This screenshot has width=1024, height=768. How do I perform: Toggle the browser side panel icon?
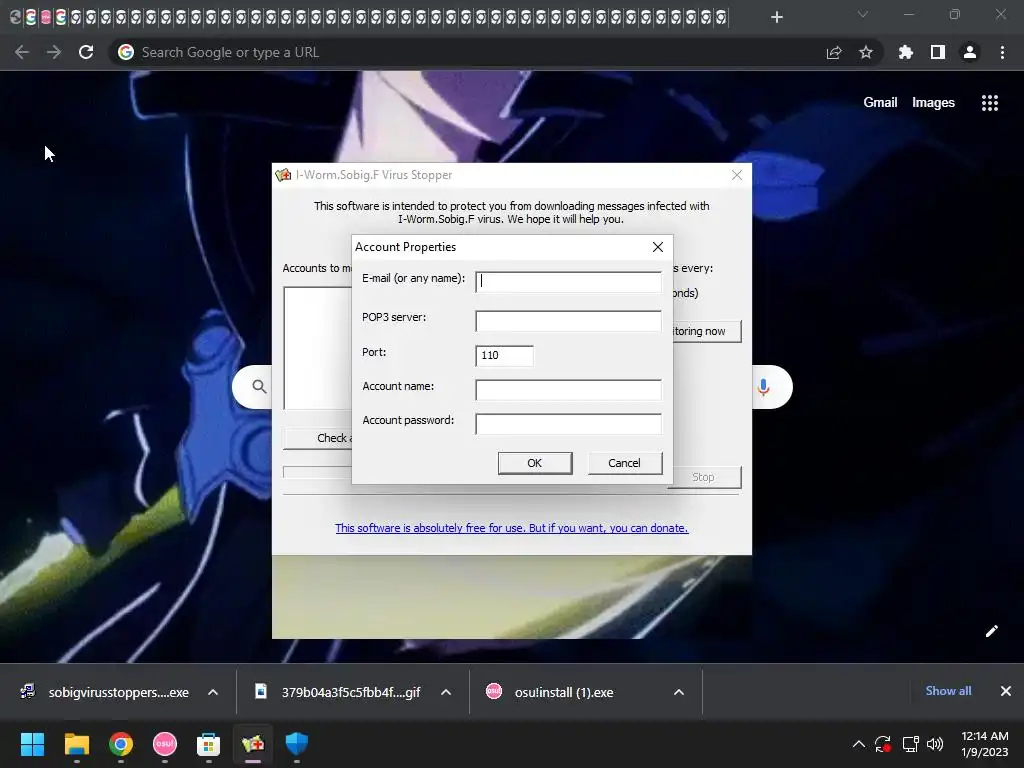[x=938, y=52]
